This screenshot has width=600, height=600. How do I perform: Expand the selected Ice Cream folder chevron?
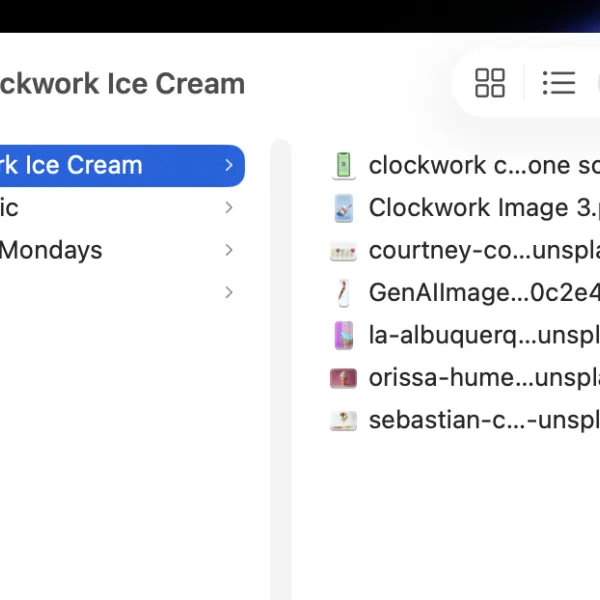229,165
